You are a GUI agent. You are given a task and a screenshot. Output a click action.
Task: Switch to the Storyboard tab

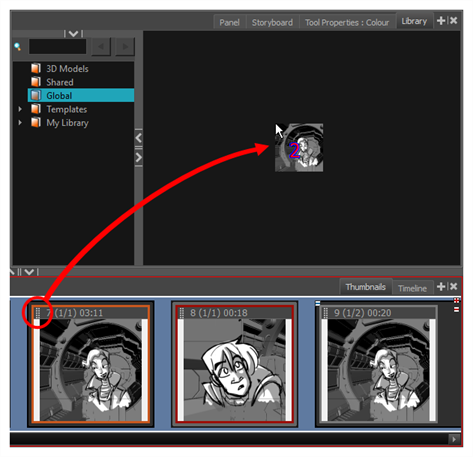[x=272, y=22]
